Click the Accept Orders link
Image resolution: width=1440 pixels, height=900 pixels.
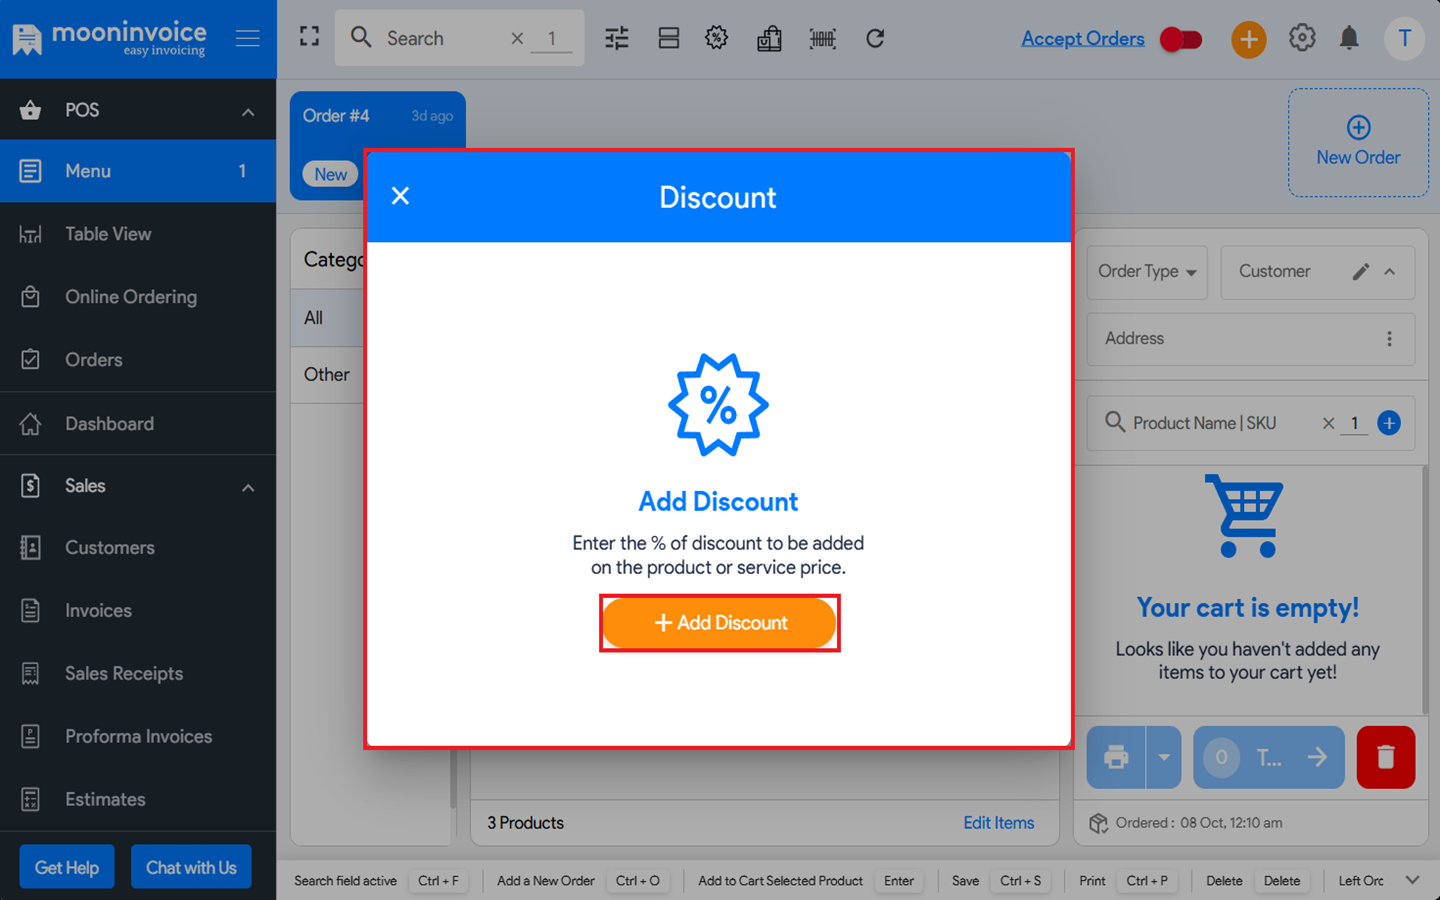pyautogui.click(x=1082, y=39)
